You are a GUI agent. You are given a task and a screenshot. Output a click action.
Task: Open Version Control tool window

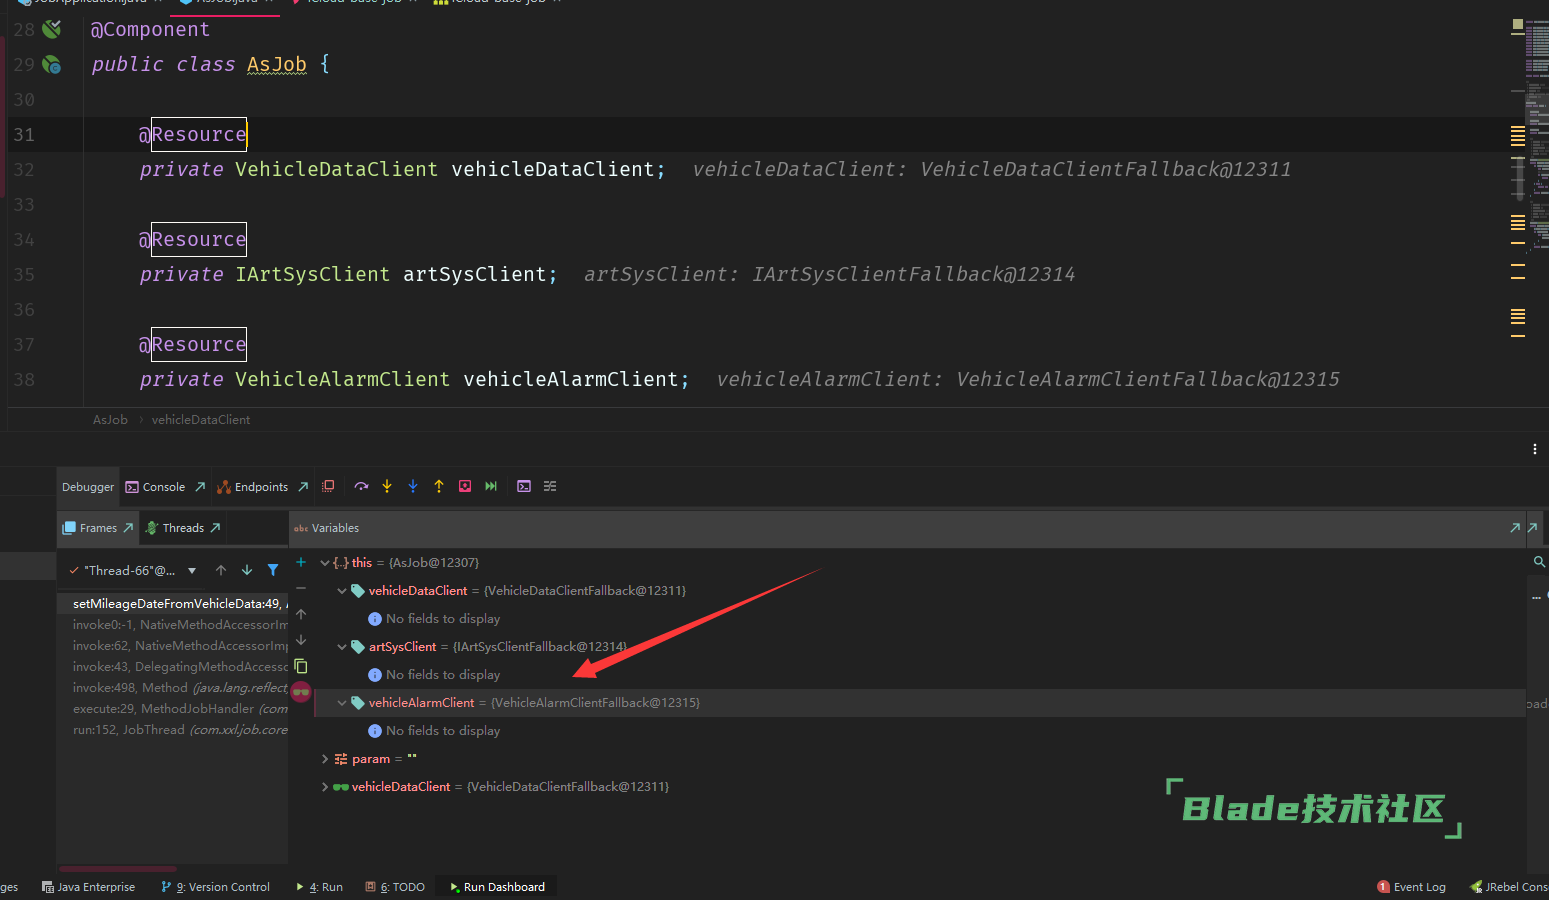[215, 887]
